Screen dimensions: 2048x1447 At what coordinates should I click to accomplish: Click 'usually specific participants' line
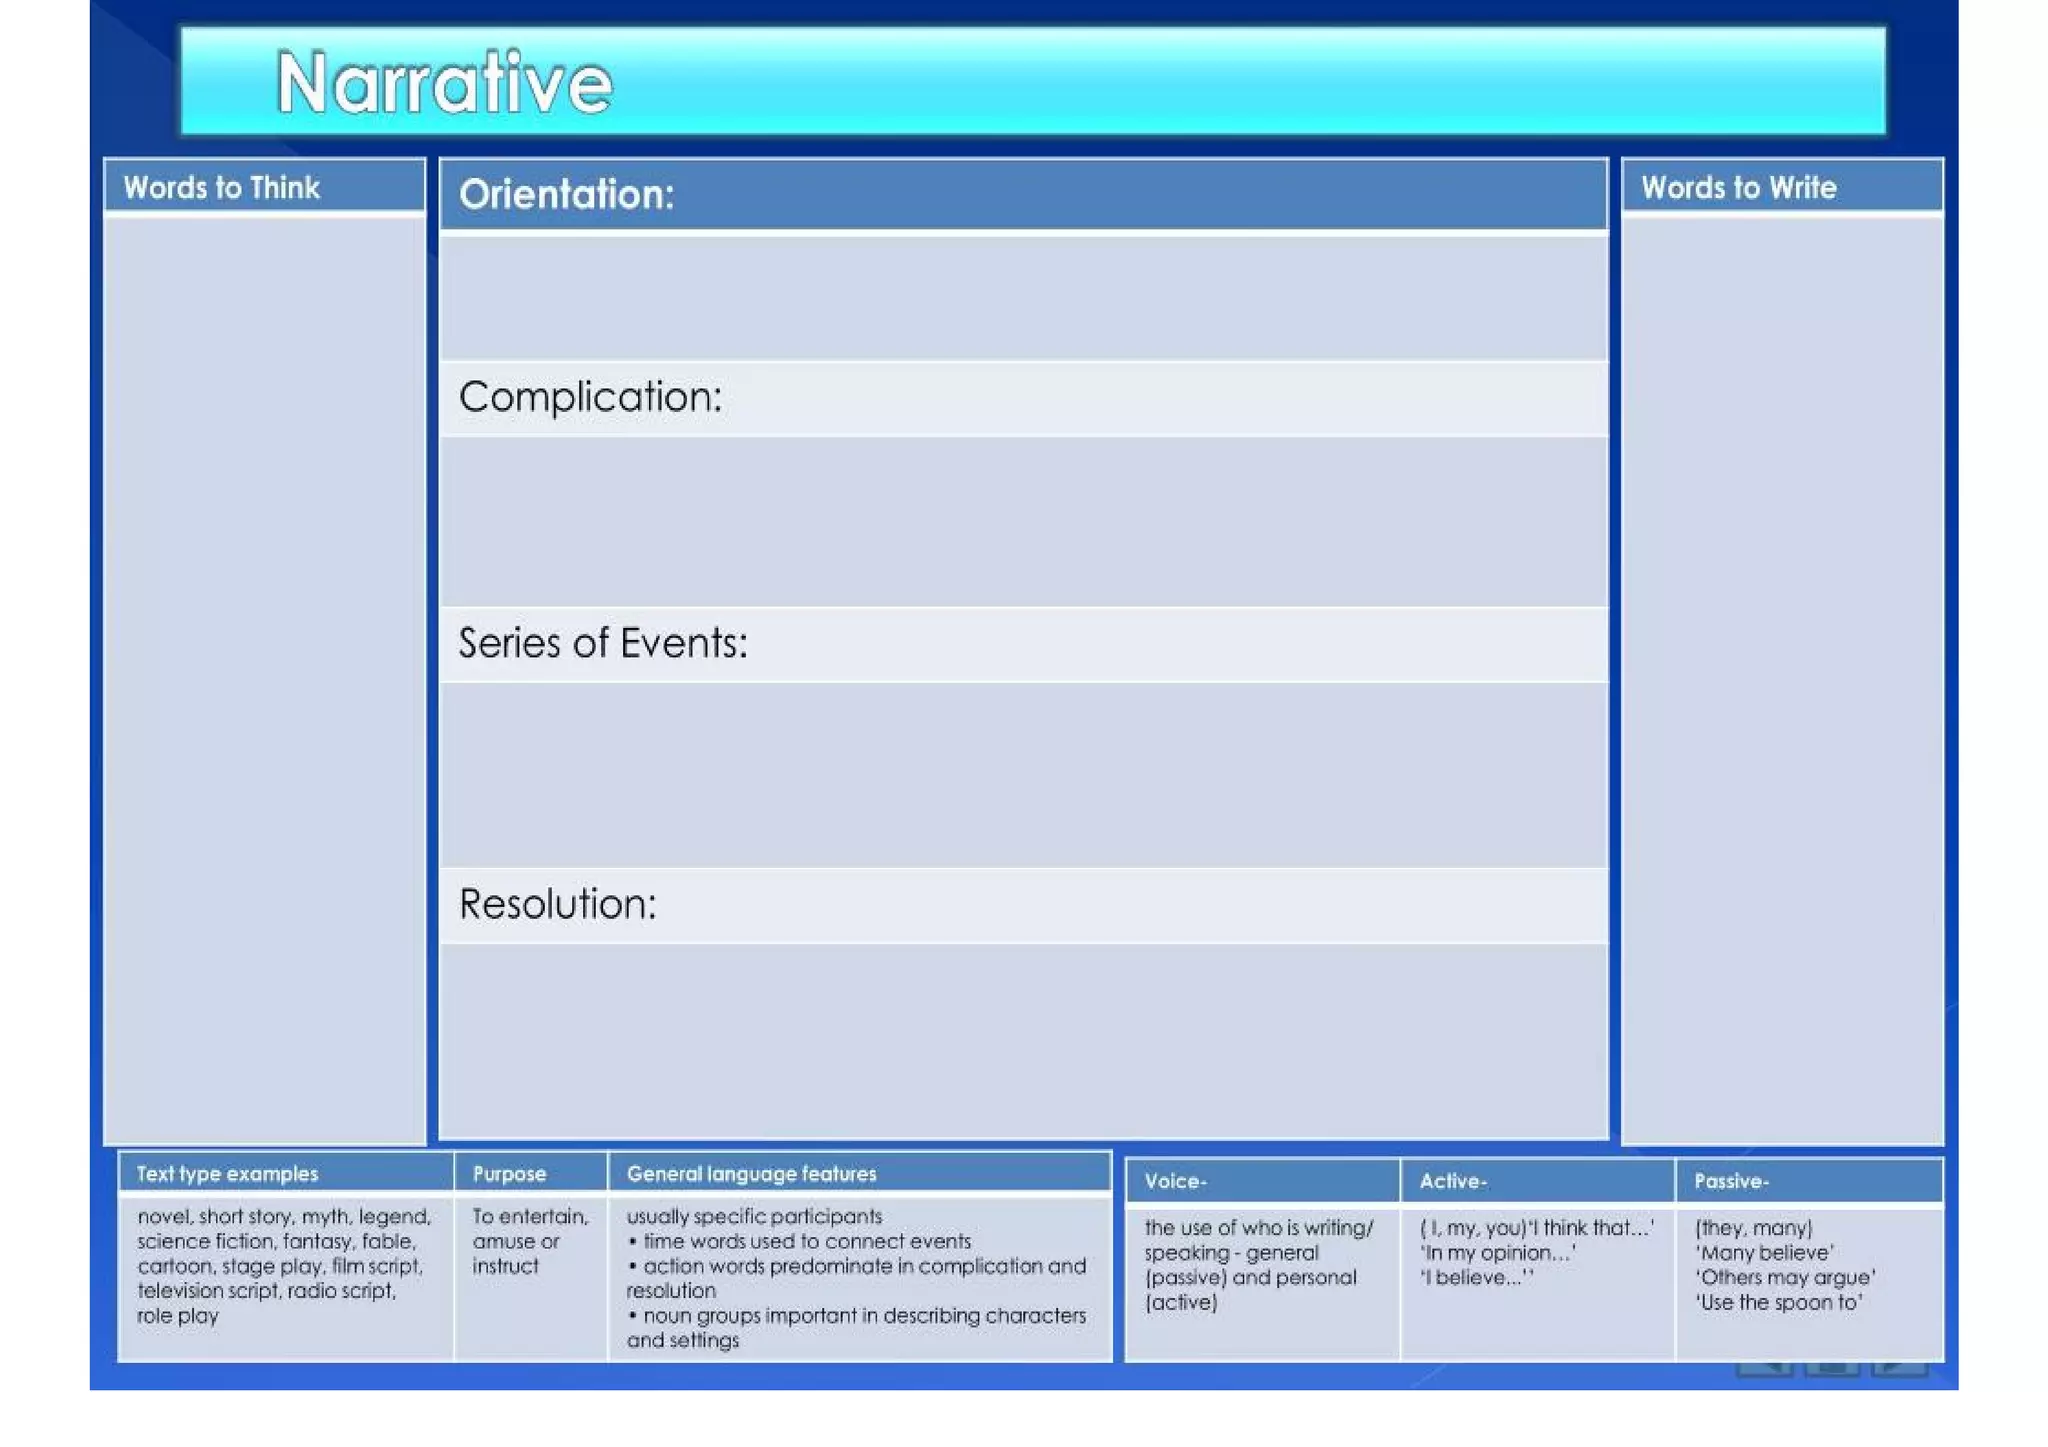(754, 1216)
